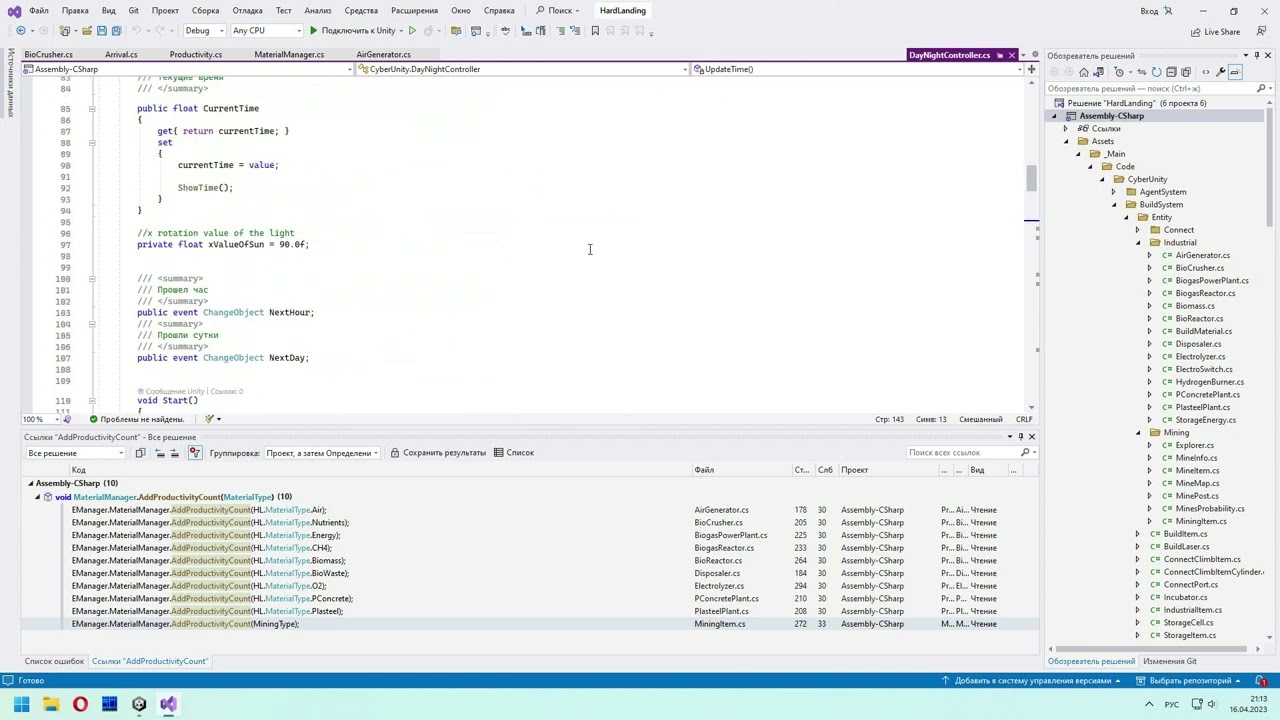Click the File Explorer taskbar icon
Screen dimensions: 1280x720
click(x=51, y=704)
